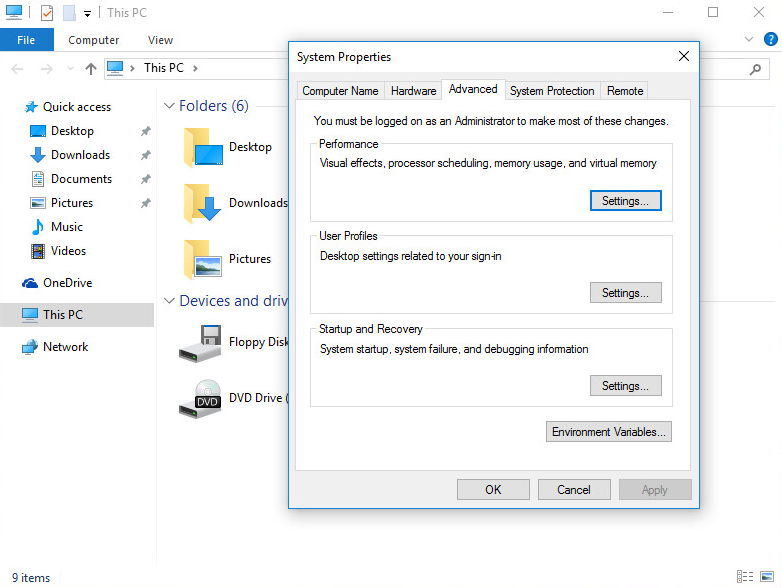Switch to the Hardware tab

[x=413, y=91]
